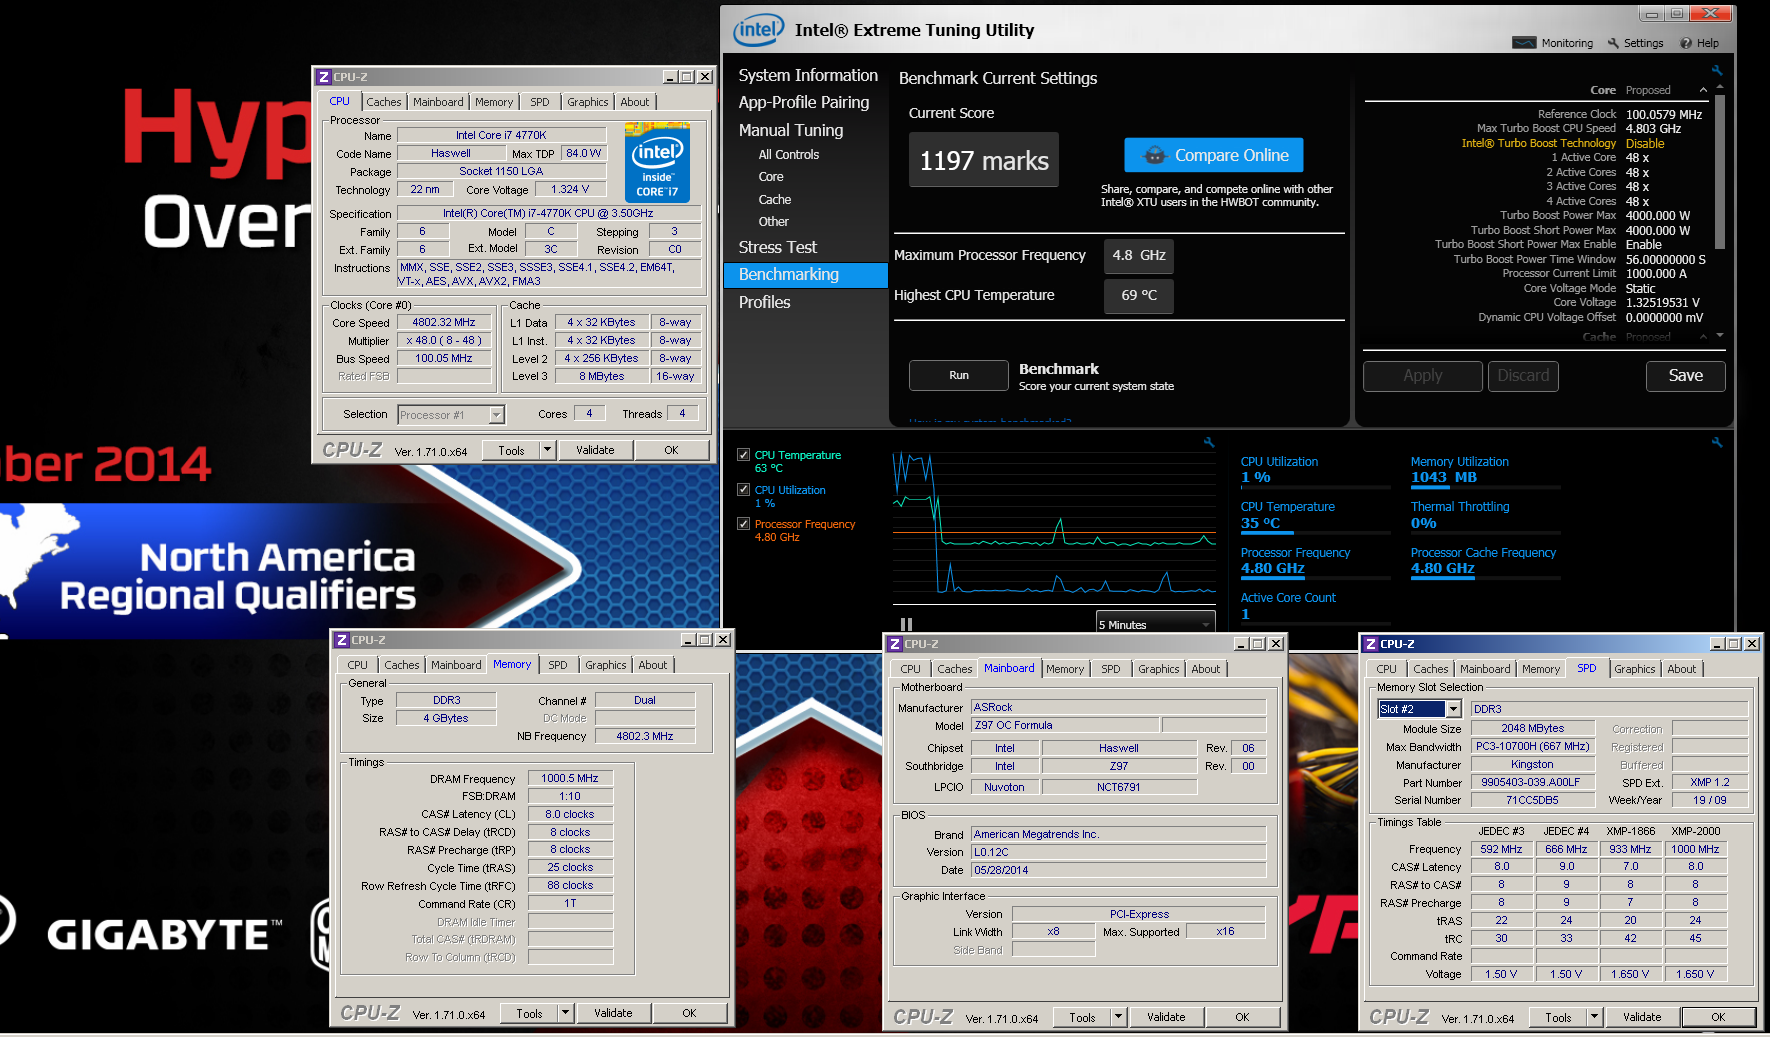Collapse the Cache proposed settings section
Screen dimensions: 1770x1037
(1704, 337)
